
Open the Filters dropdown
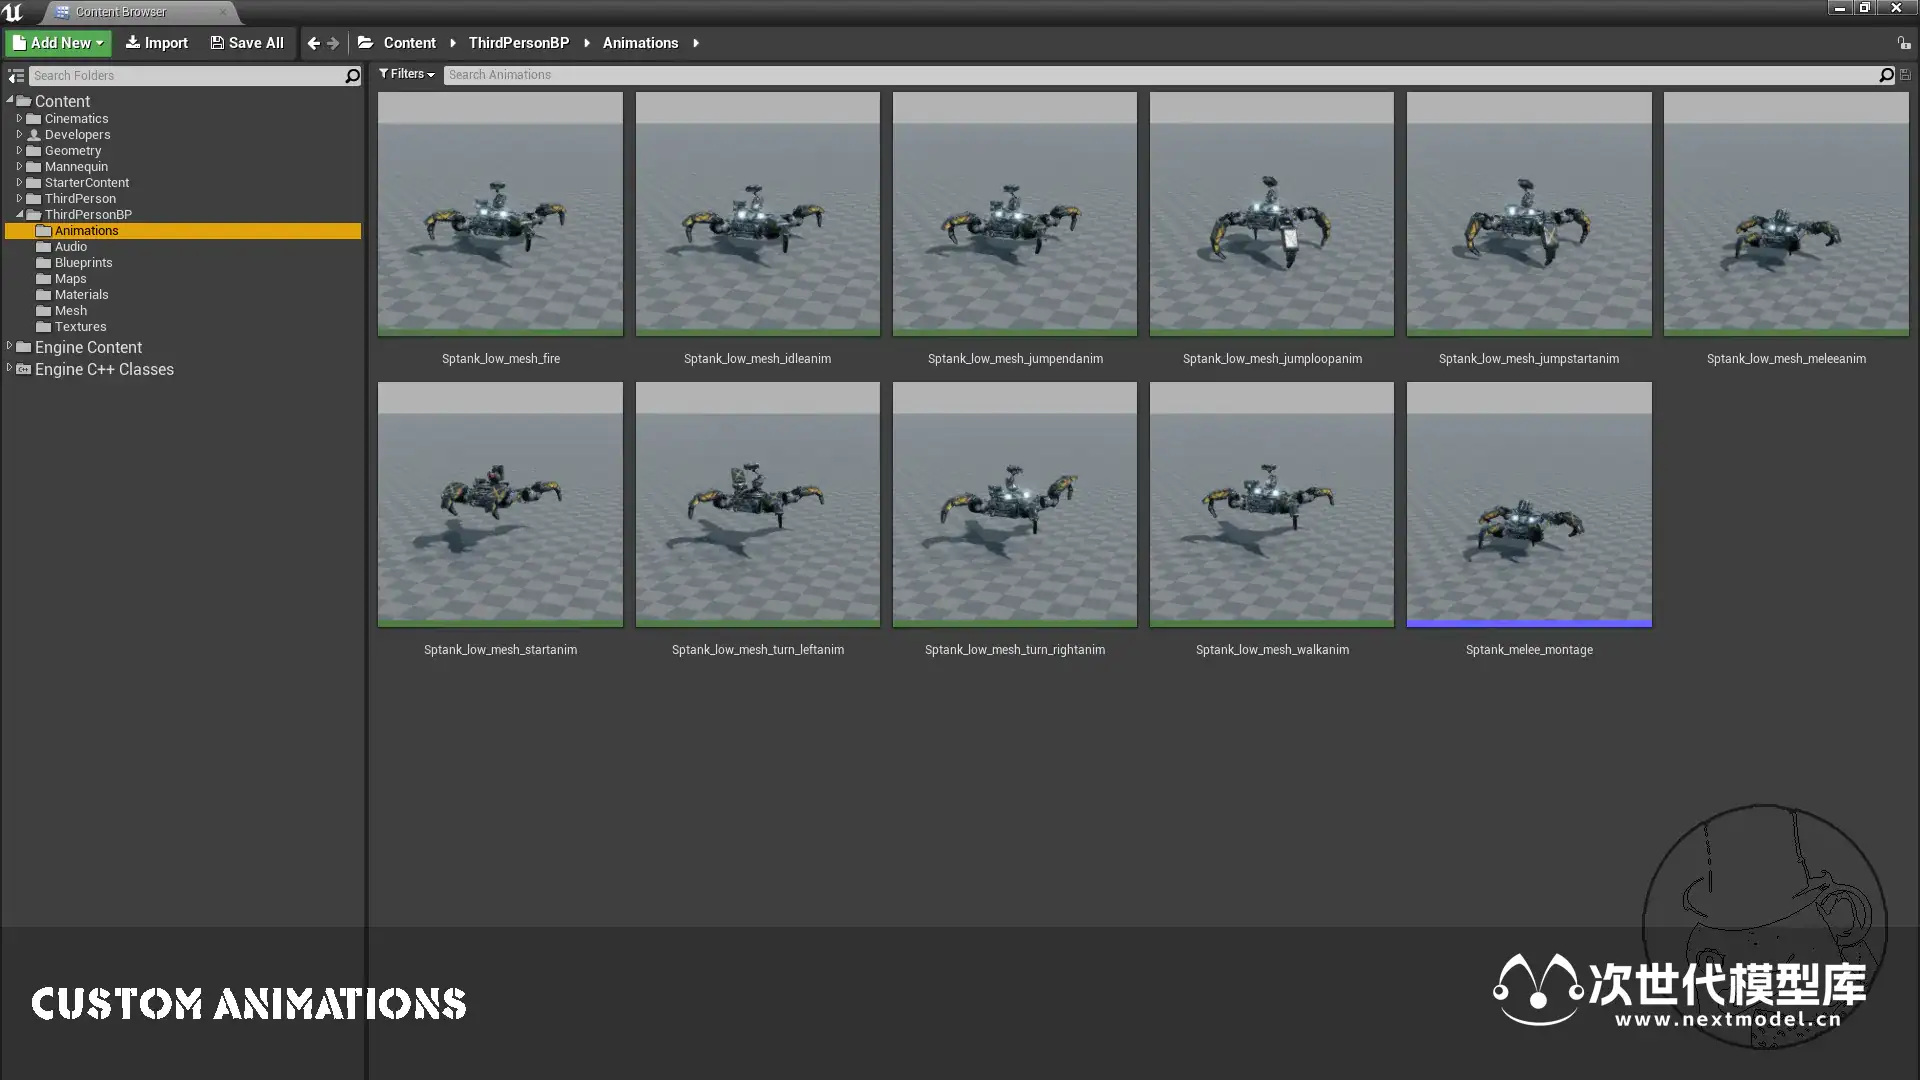(x=407, y=74)
